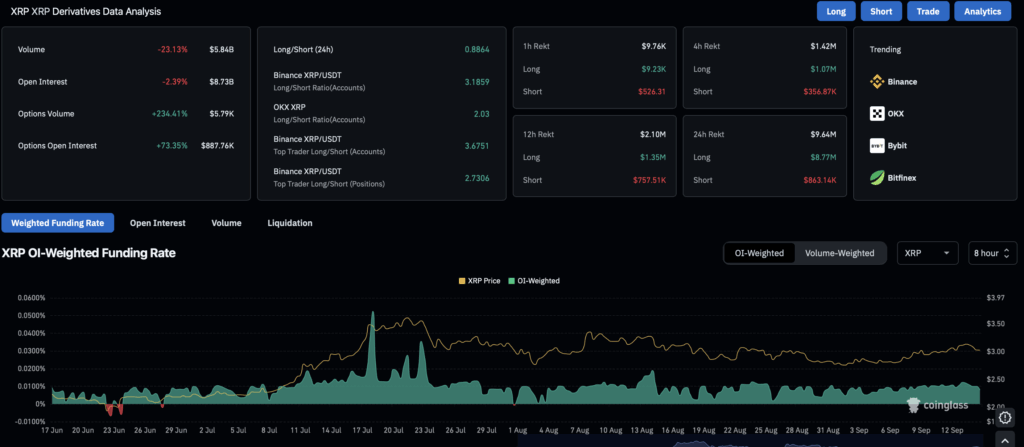
Task: Click the Short button
Action: (881, 11)
